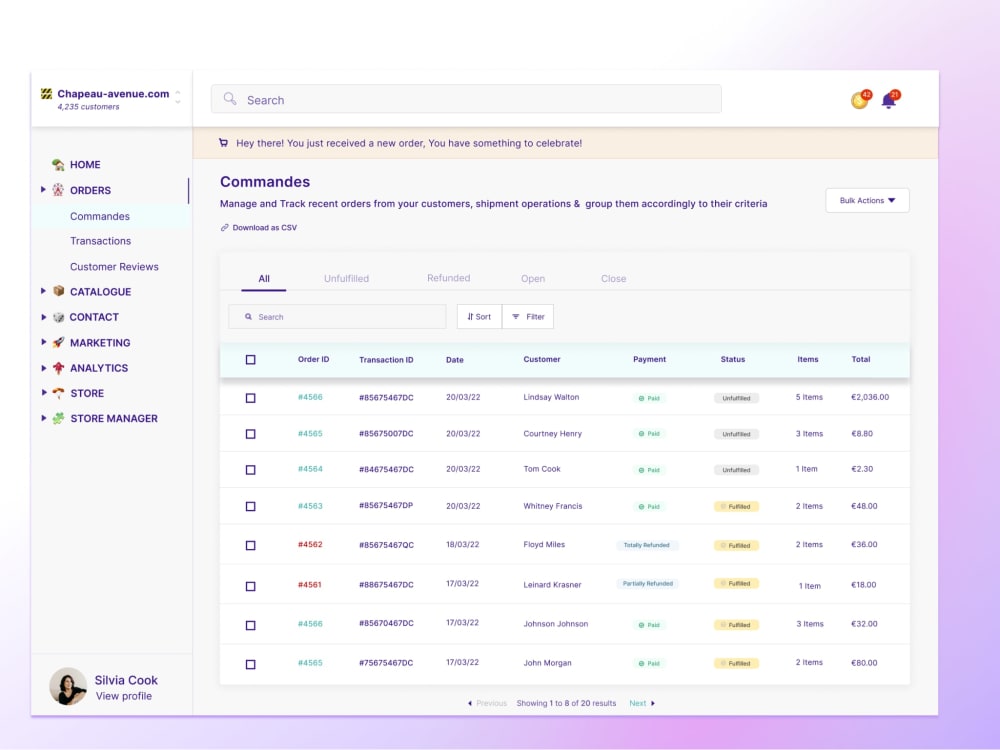Click the Next pagination link

click(638, 703)
